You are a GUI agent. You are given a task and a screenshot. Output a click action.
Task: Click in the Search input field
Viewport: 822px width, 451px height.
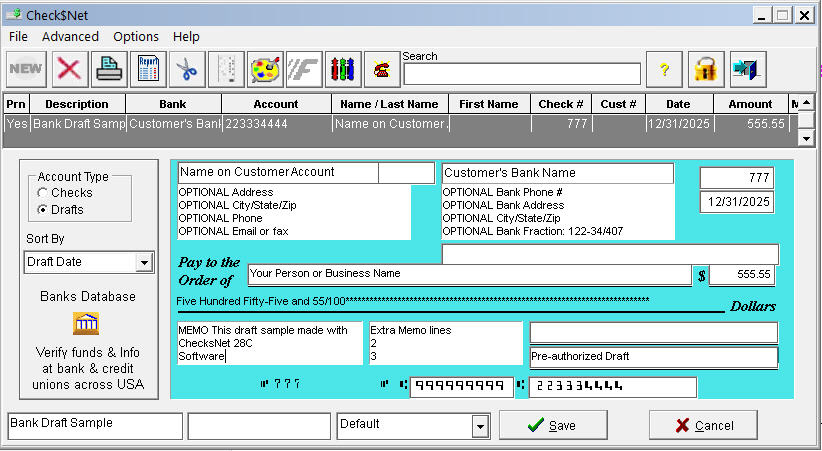(521, 74)
